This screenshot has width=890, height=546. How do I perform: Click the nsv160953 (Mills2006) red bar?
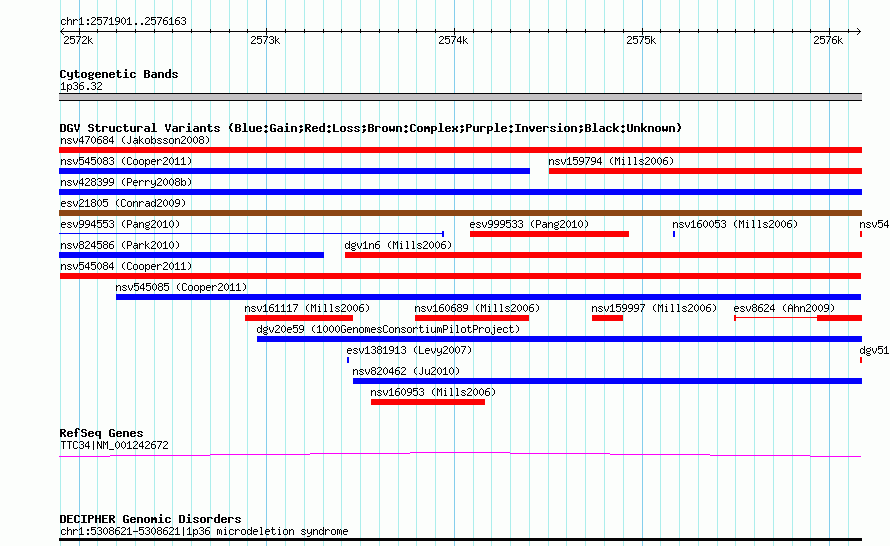[x=428, y=402]
